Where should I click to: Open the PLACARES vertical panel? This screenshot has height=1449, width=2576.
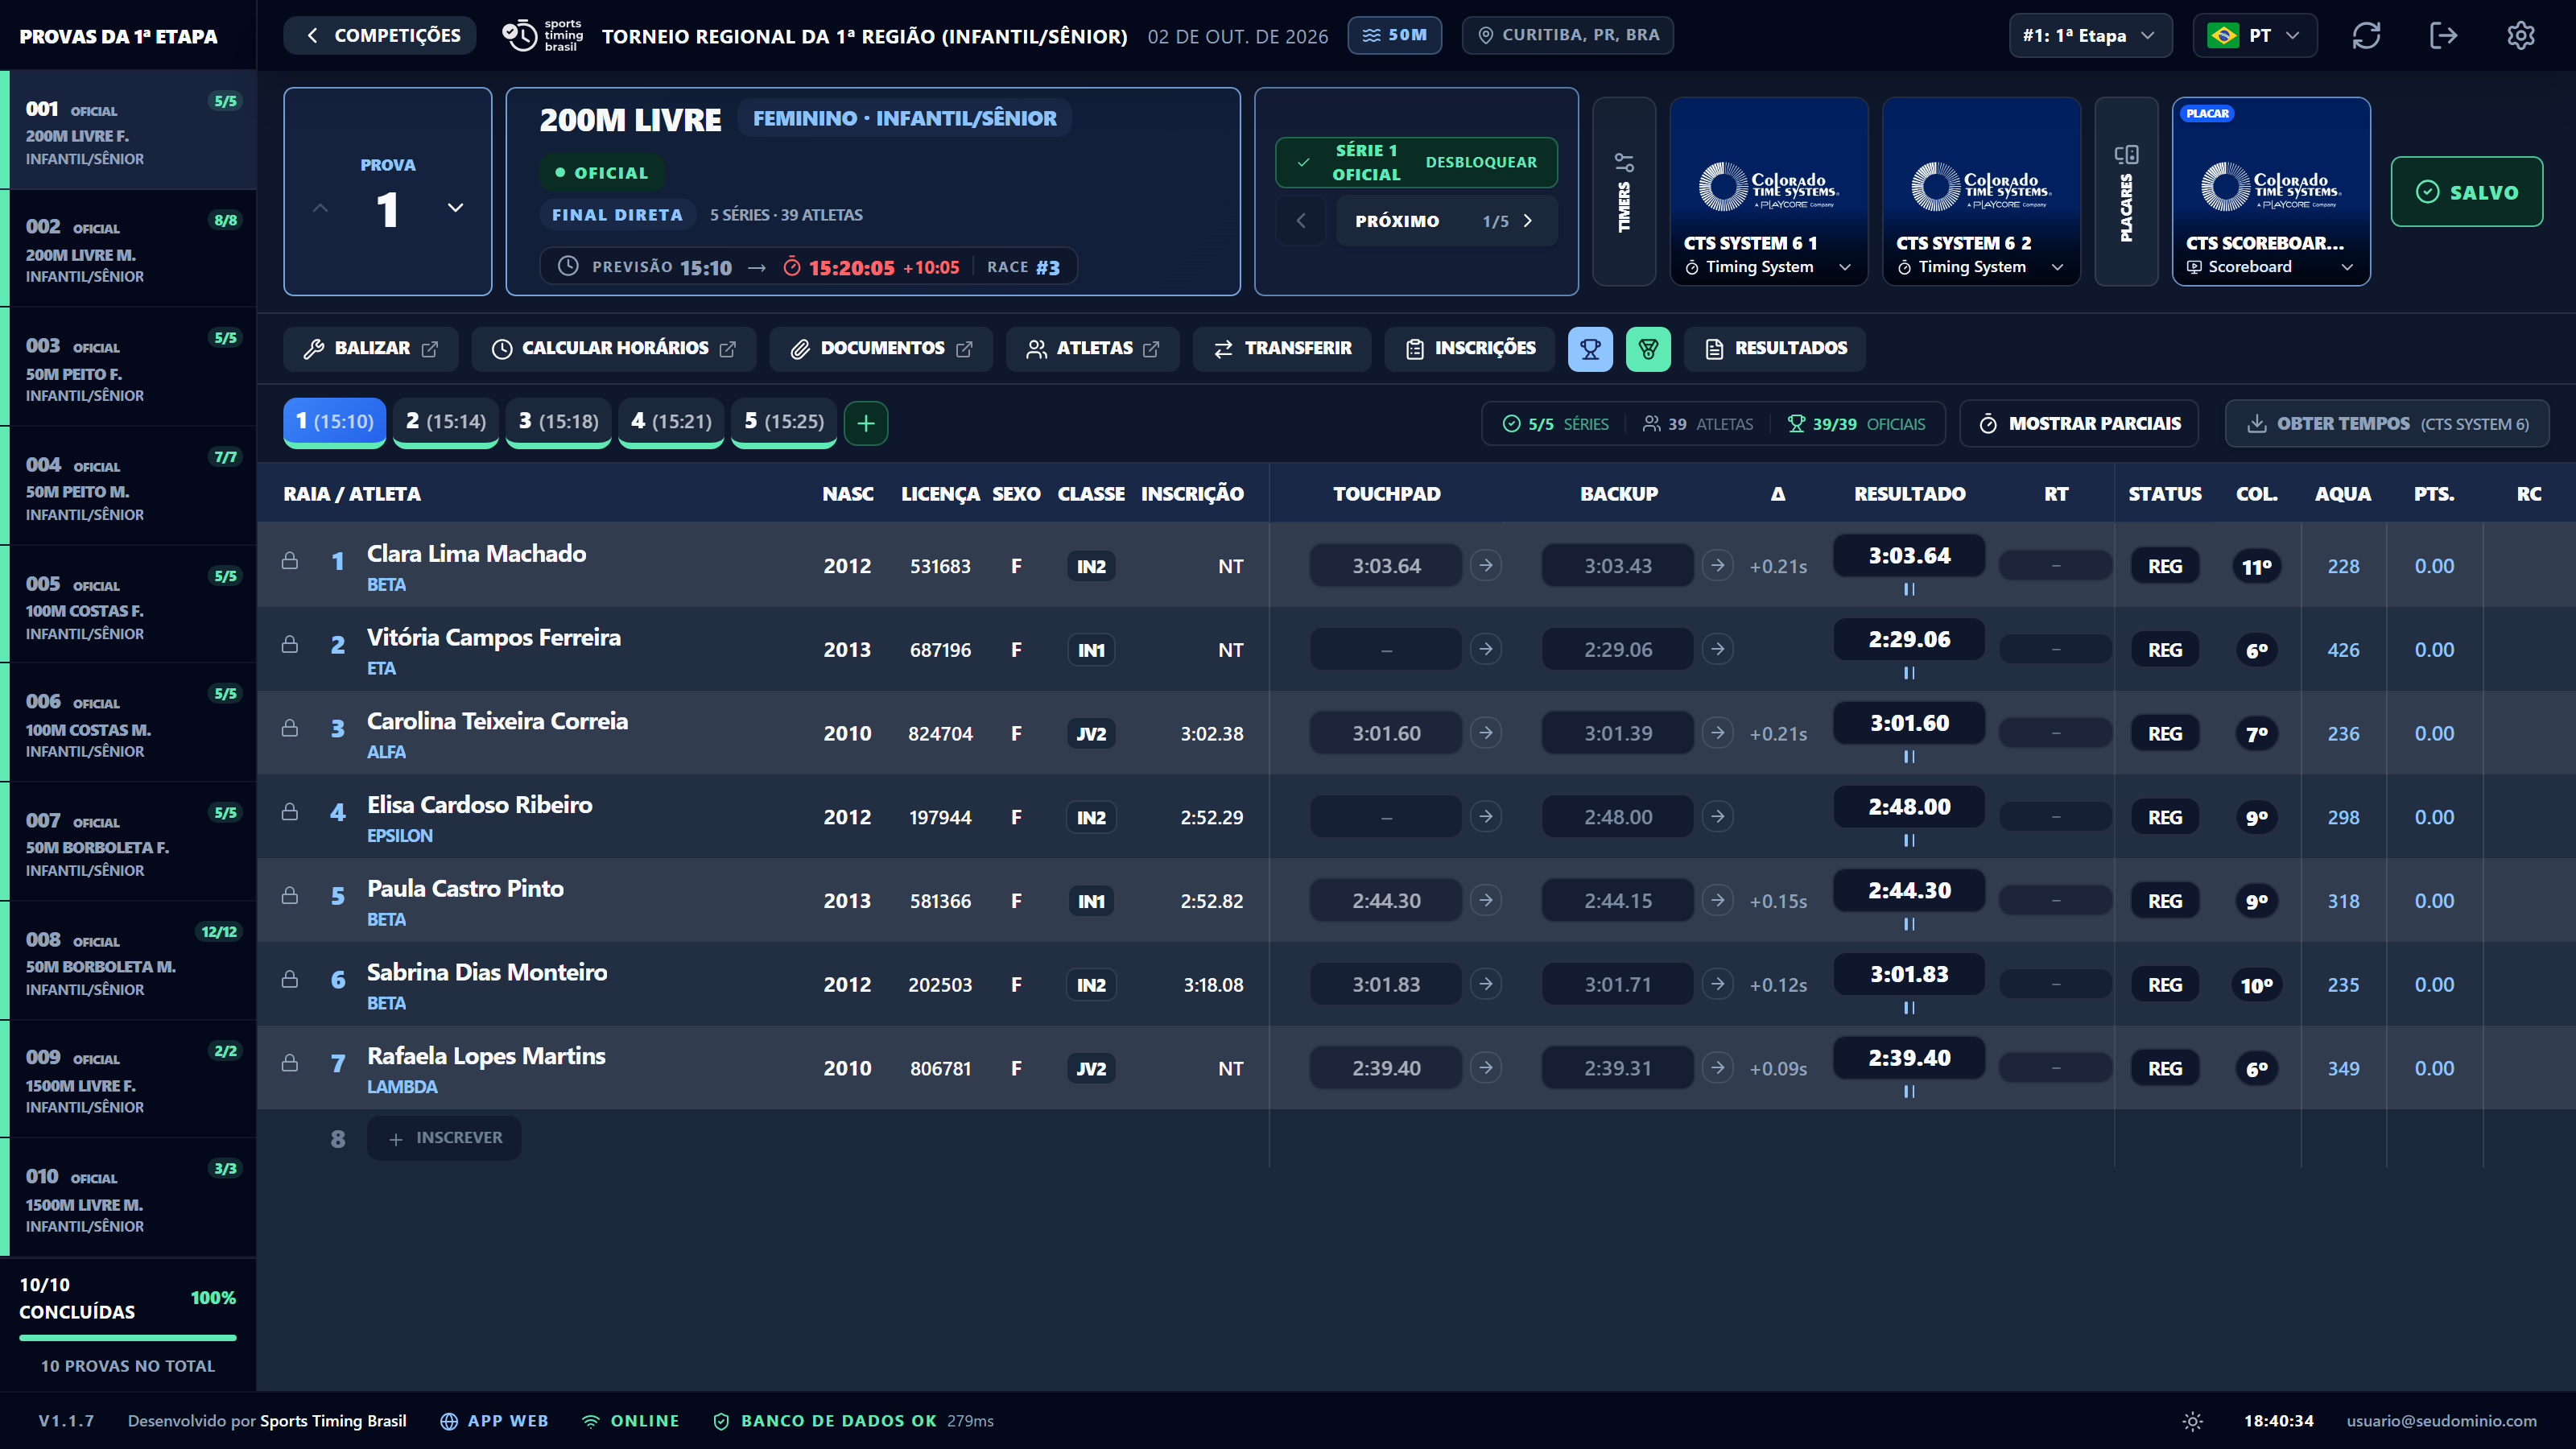point(2126,191)
